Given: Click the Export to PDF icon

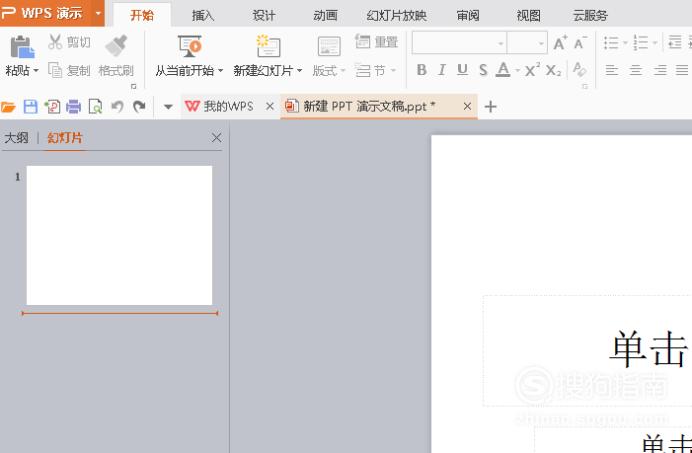Looking at the screenshot, I should (x=52, y=106).
